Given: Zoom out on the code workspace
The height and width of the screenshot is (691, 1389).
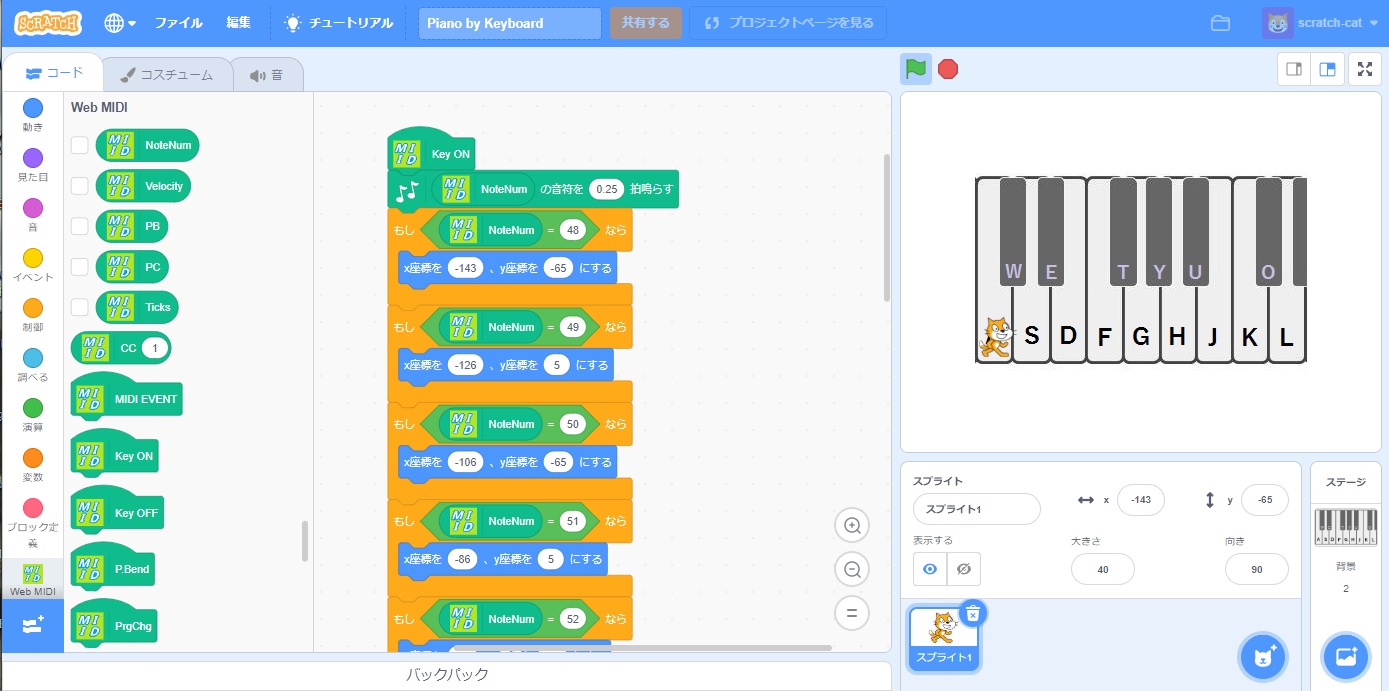Looking at the screenshot, I should click(852, 569).
